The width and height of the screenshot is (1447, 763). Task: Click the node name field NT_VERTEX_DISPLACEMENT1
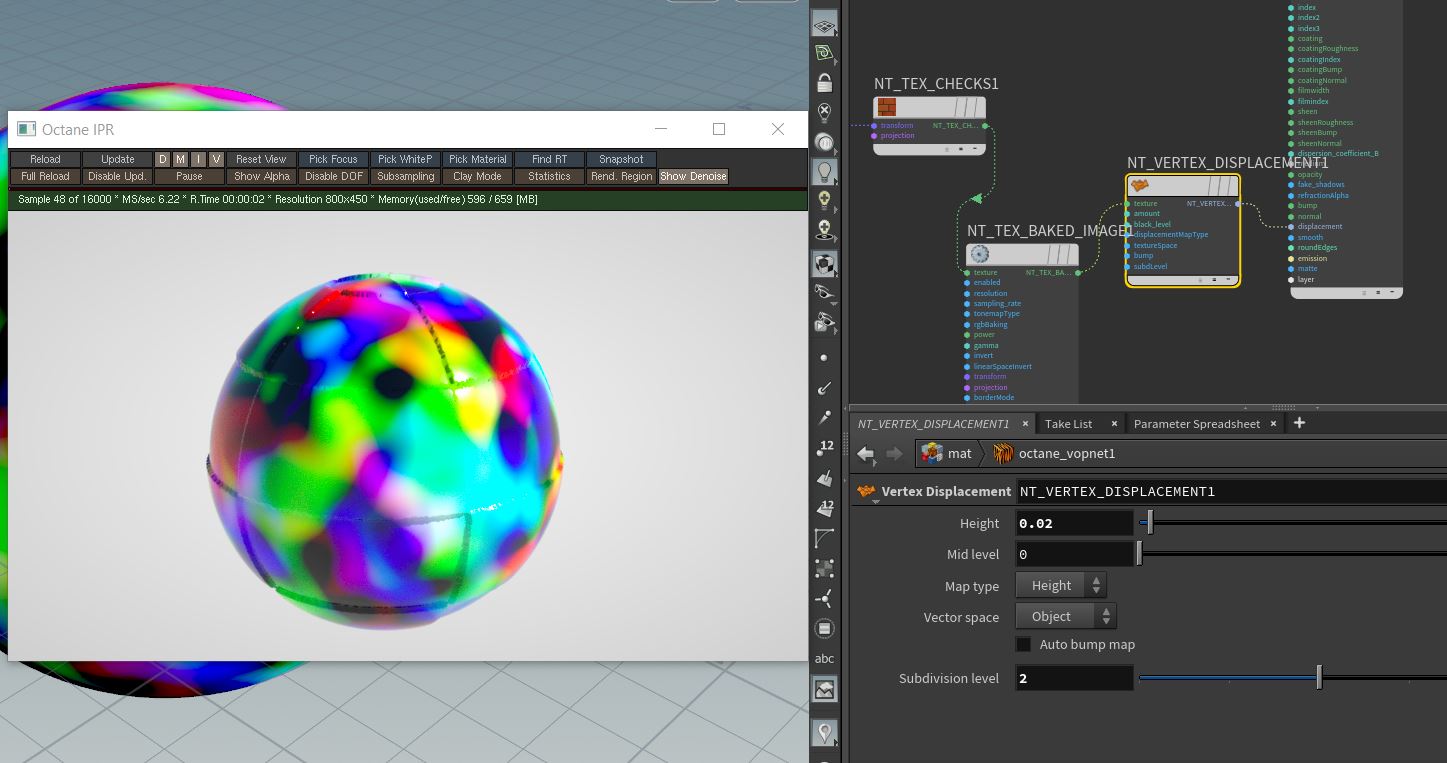(x=1232, y=491)
